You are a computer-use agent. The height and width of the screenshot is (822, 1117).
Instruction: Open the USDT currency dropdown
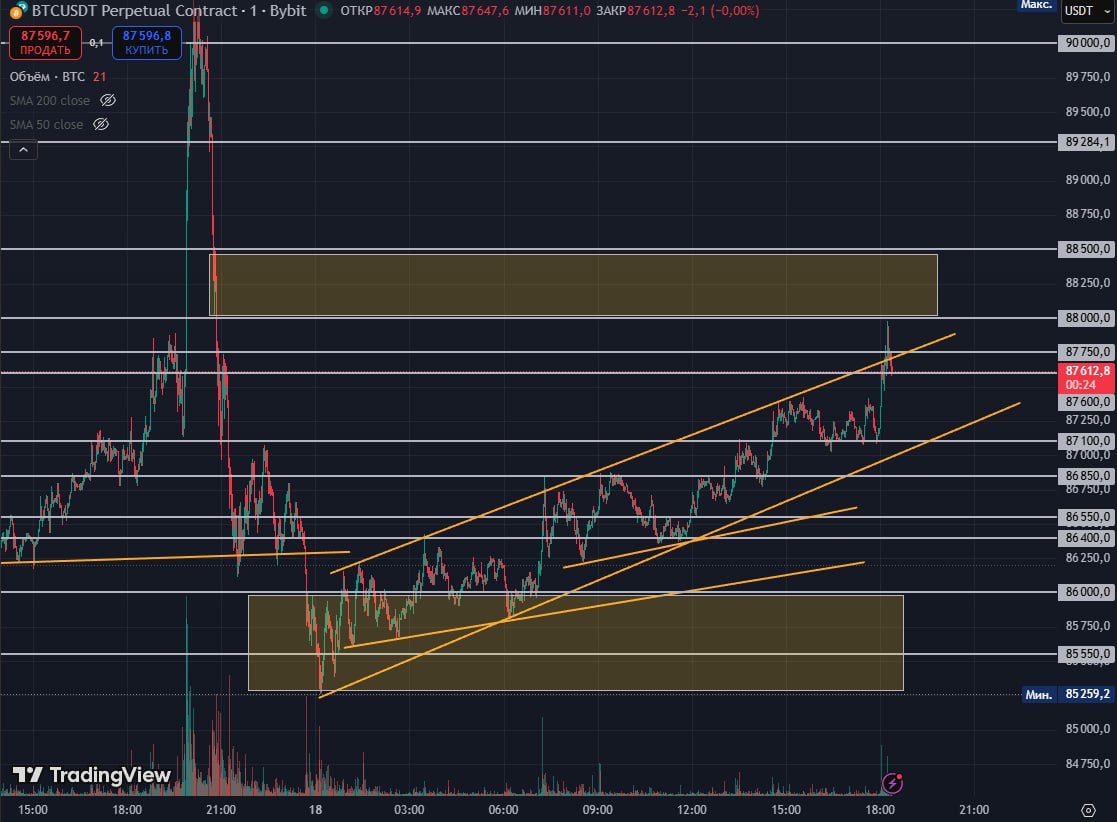click(x=1087, y=11)
